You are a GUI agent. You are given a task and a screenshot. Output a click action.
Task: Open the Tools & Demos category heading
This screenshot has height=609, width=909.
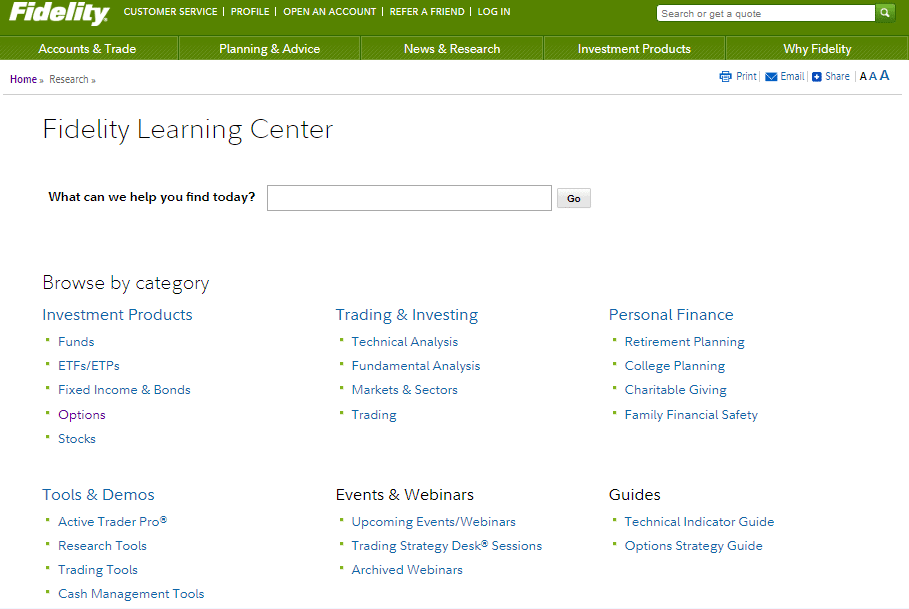(x=99, y=495)
